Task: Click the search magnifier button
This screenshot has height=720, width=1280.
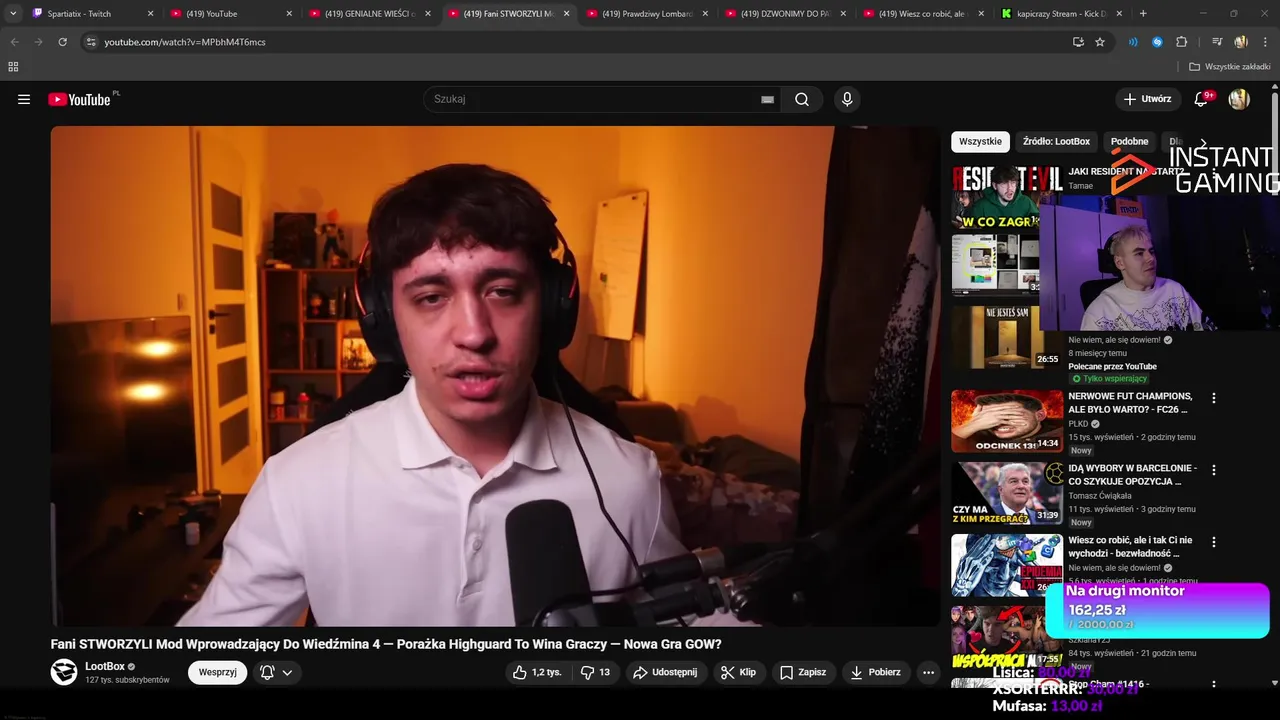Action: [802, 99]
